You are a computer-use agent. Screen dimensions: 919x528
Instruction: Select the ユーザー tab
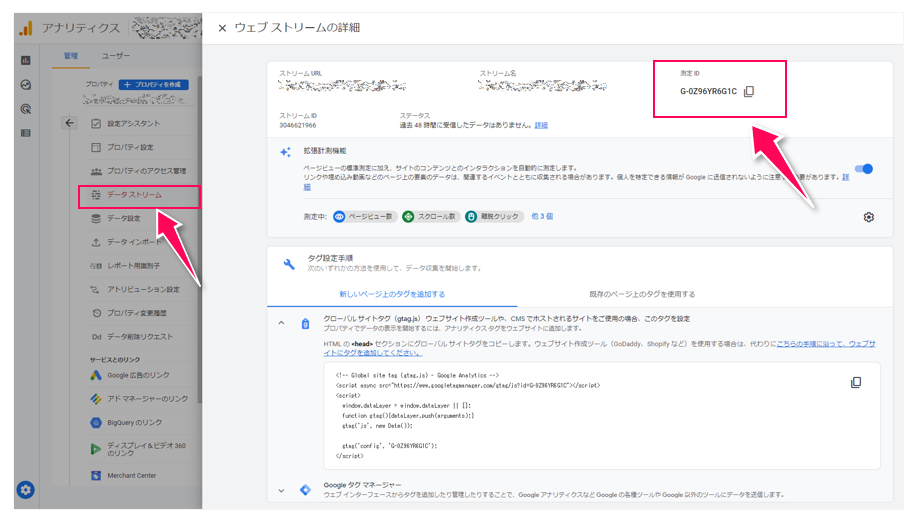pyautogui.click(x=115, y=56)
